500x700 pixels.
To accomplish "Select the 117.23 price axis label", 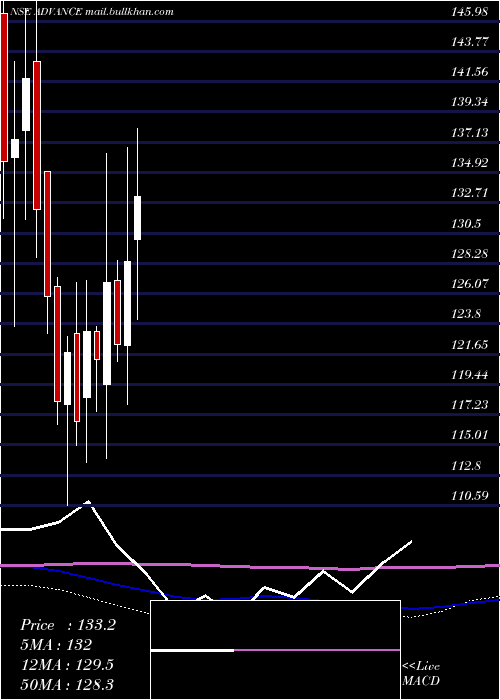I will [469, 405].
